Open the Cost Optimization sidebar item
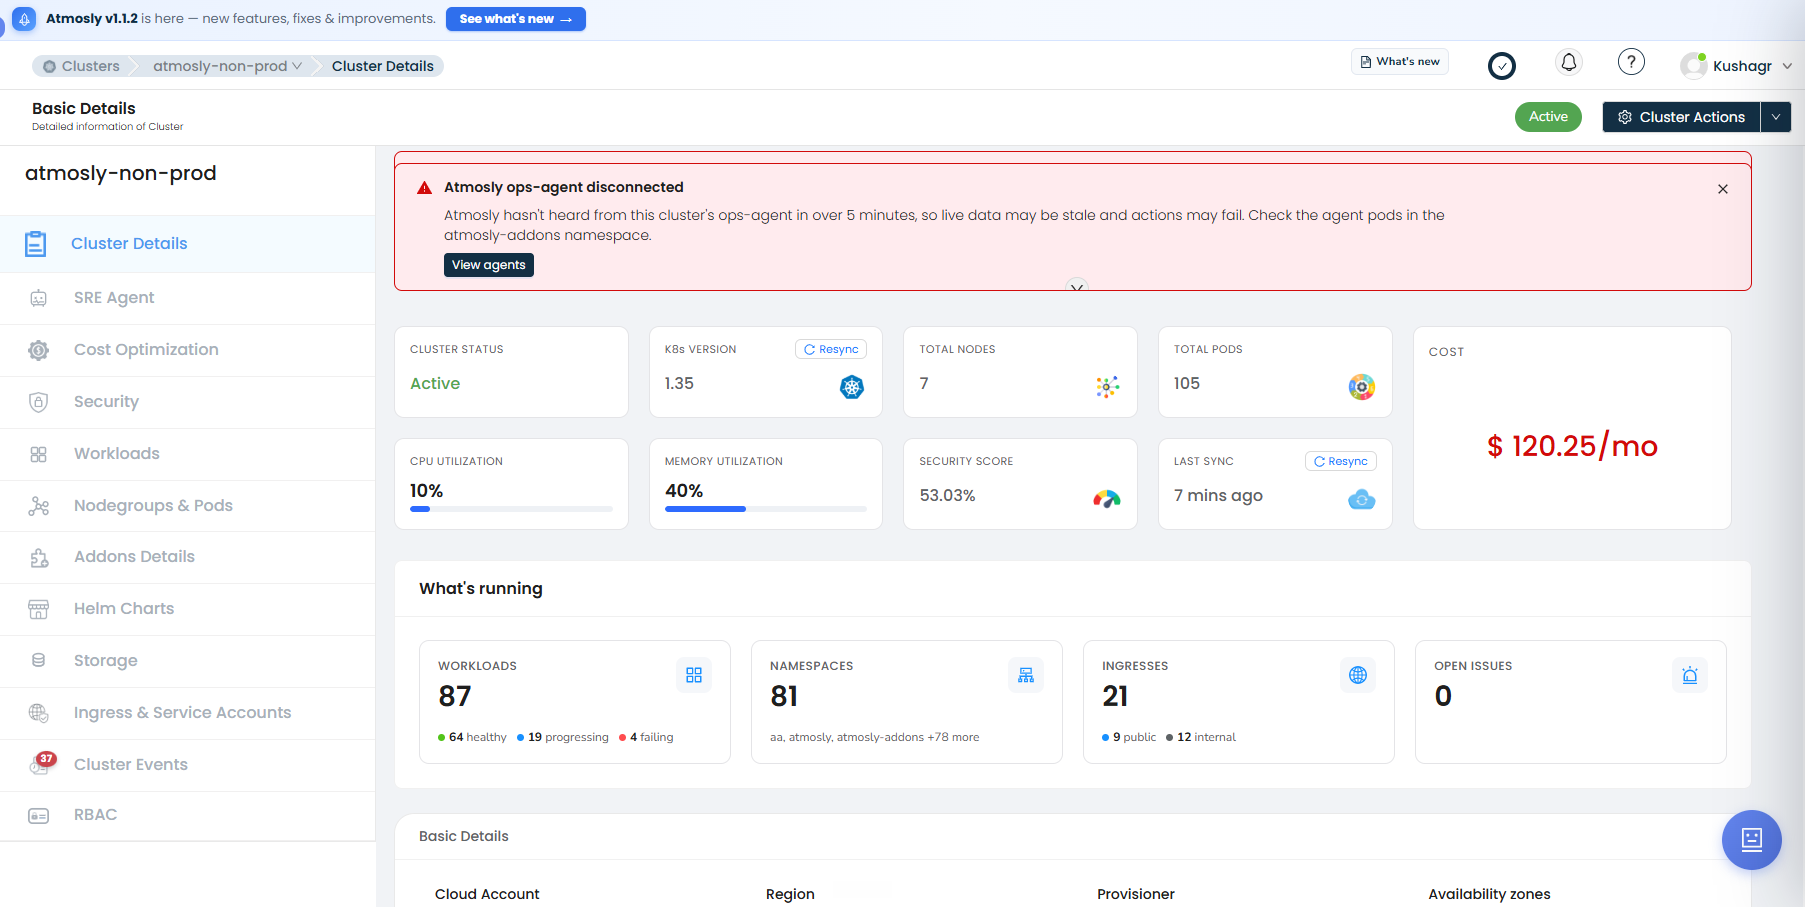 click(188, 350)
